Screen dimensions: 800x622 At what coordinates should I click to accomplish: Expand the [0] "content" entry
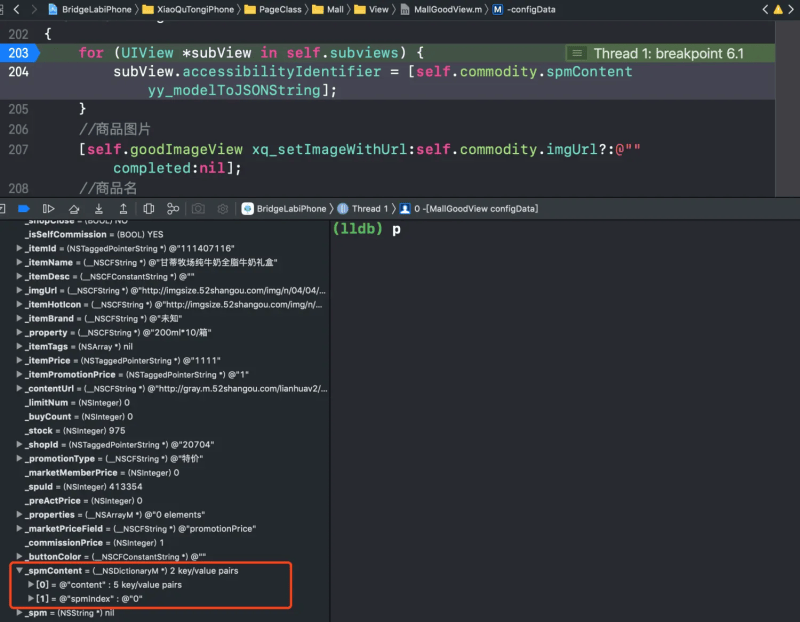pos(30,584)
